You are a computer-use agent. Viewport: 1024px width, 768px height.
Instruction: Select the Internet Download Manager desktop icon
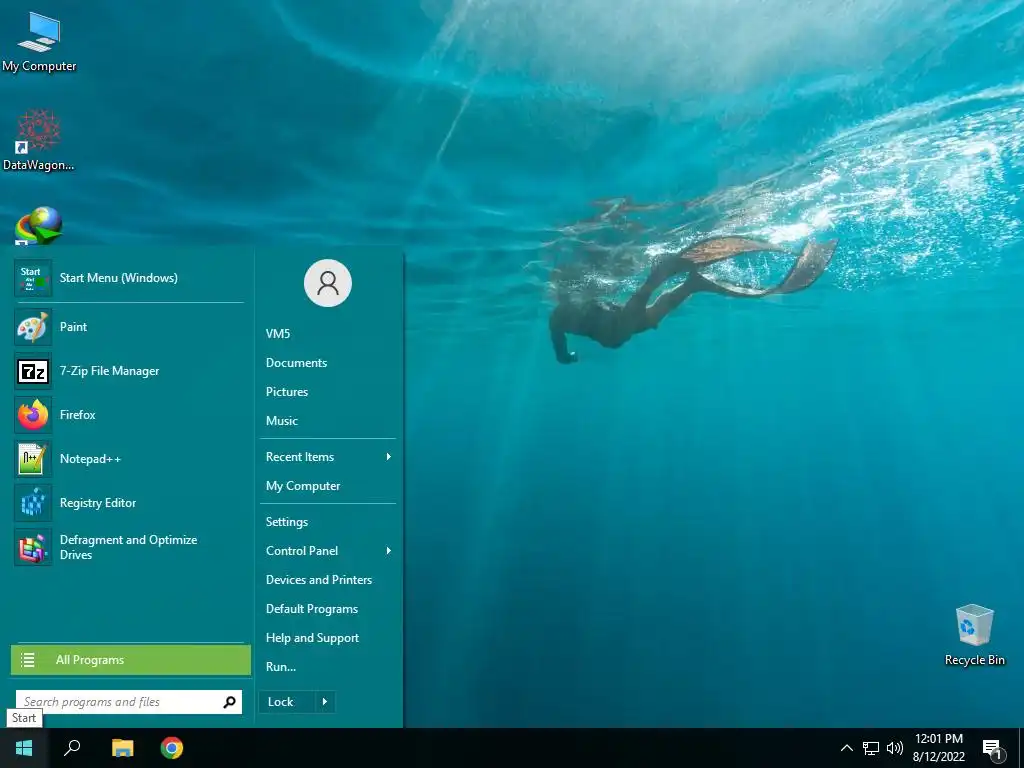(x=39, y=225)
